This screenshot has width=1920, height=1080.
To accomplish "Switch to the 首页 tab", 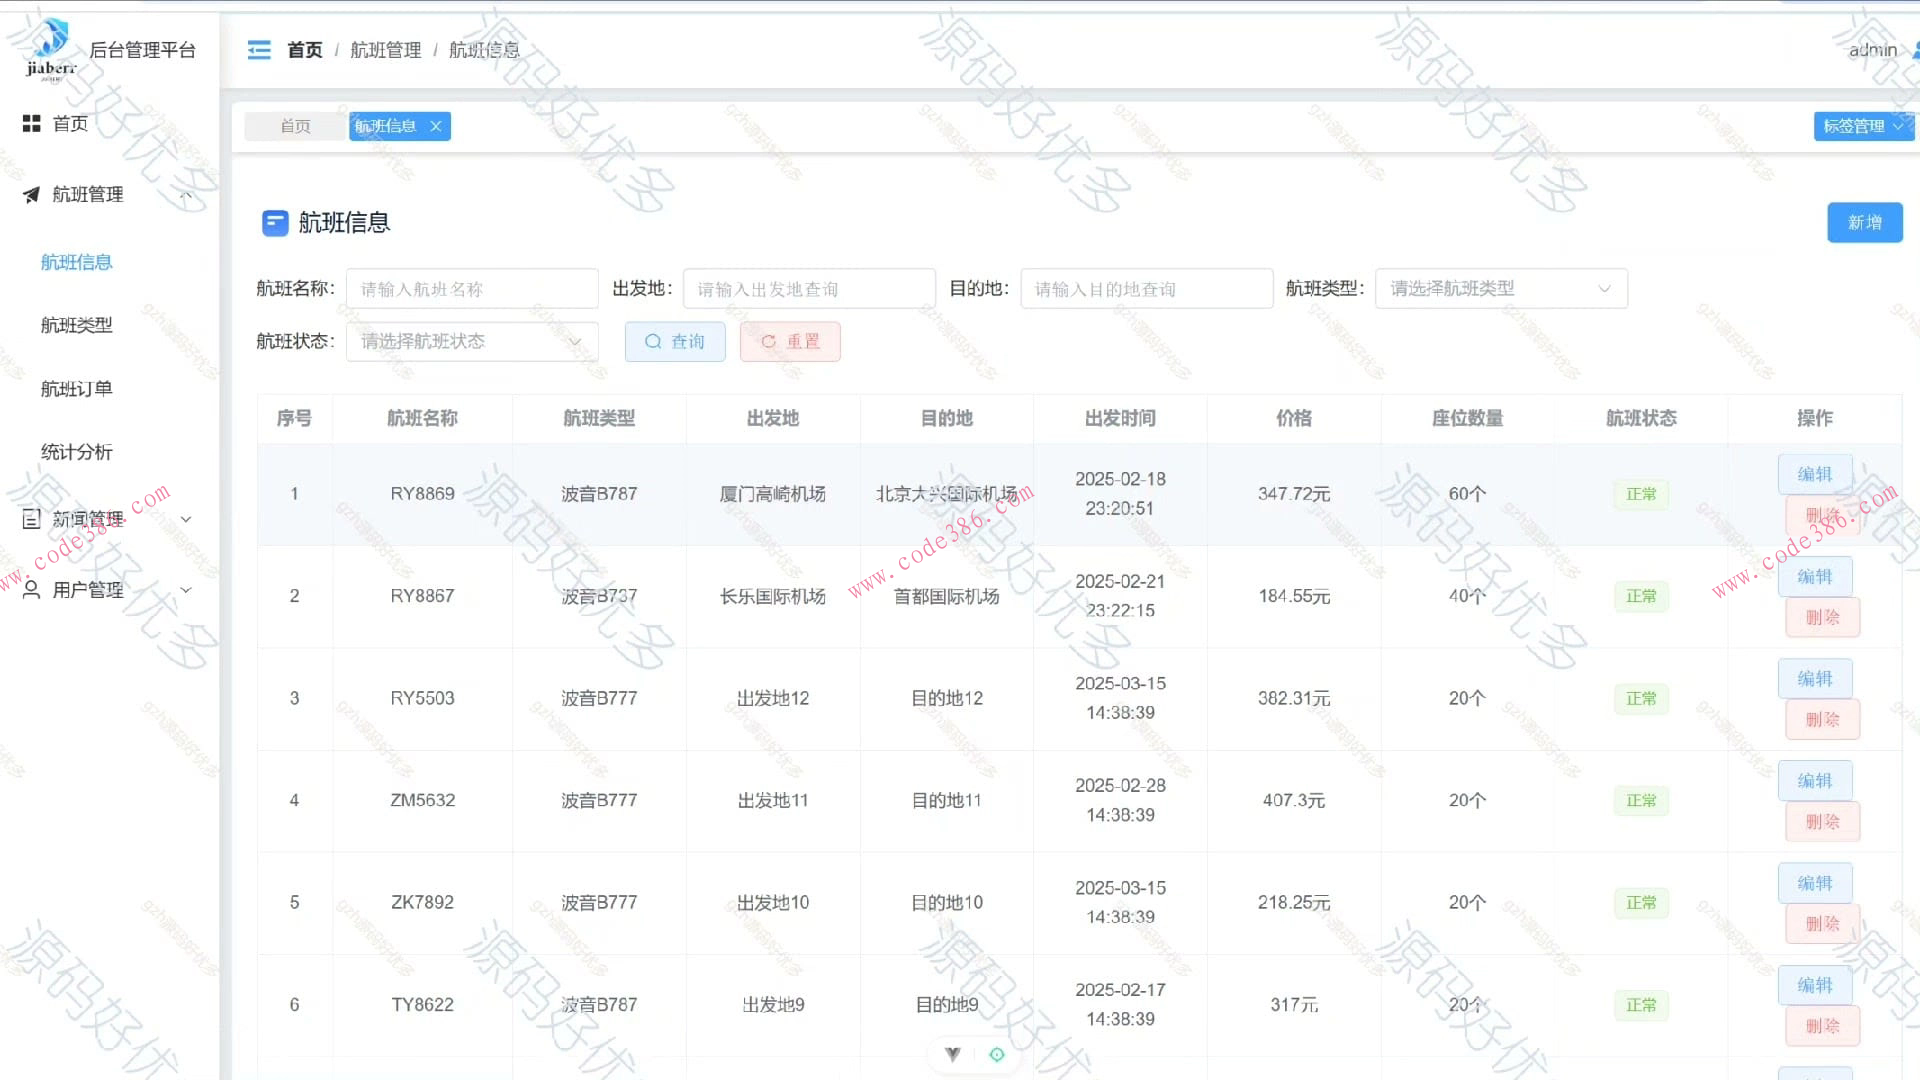I will click(x=294, y=126).
